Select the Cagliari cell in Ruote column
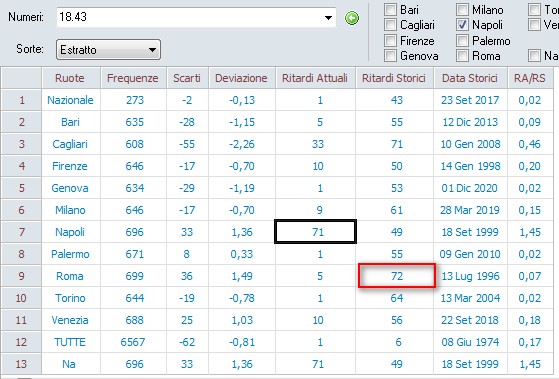Screen dimensions: 559x379 (71, 144)
